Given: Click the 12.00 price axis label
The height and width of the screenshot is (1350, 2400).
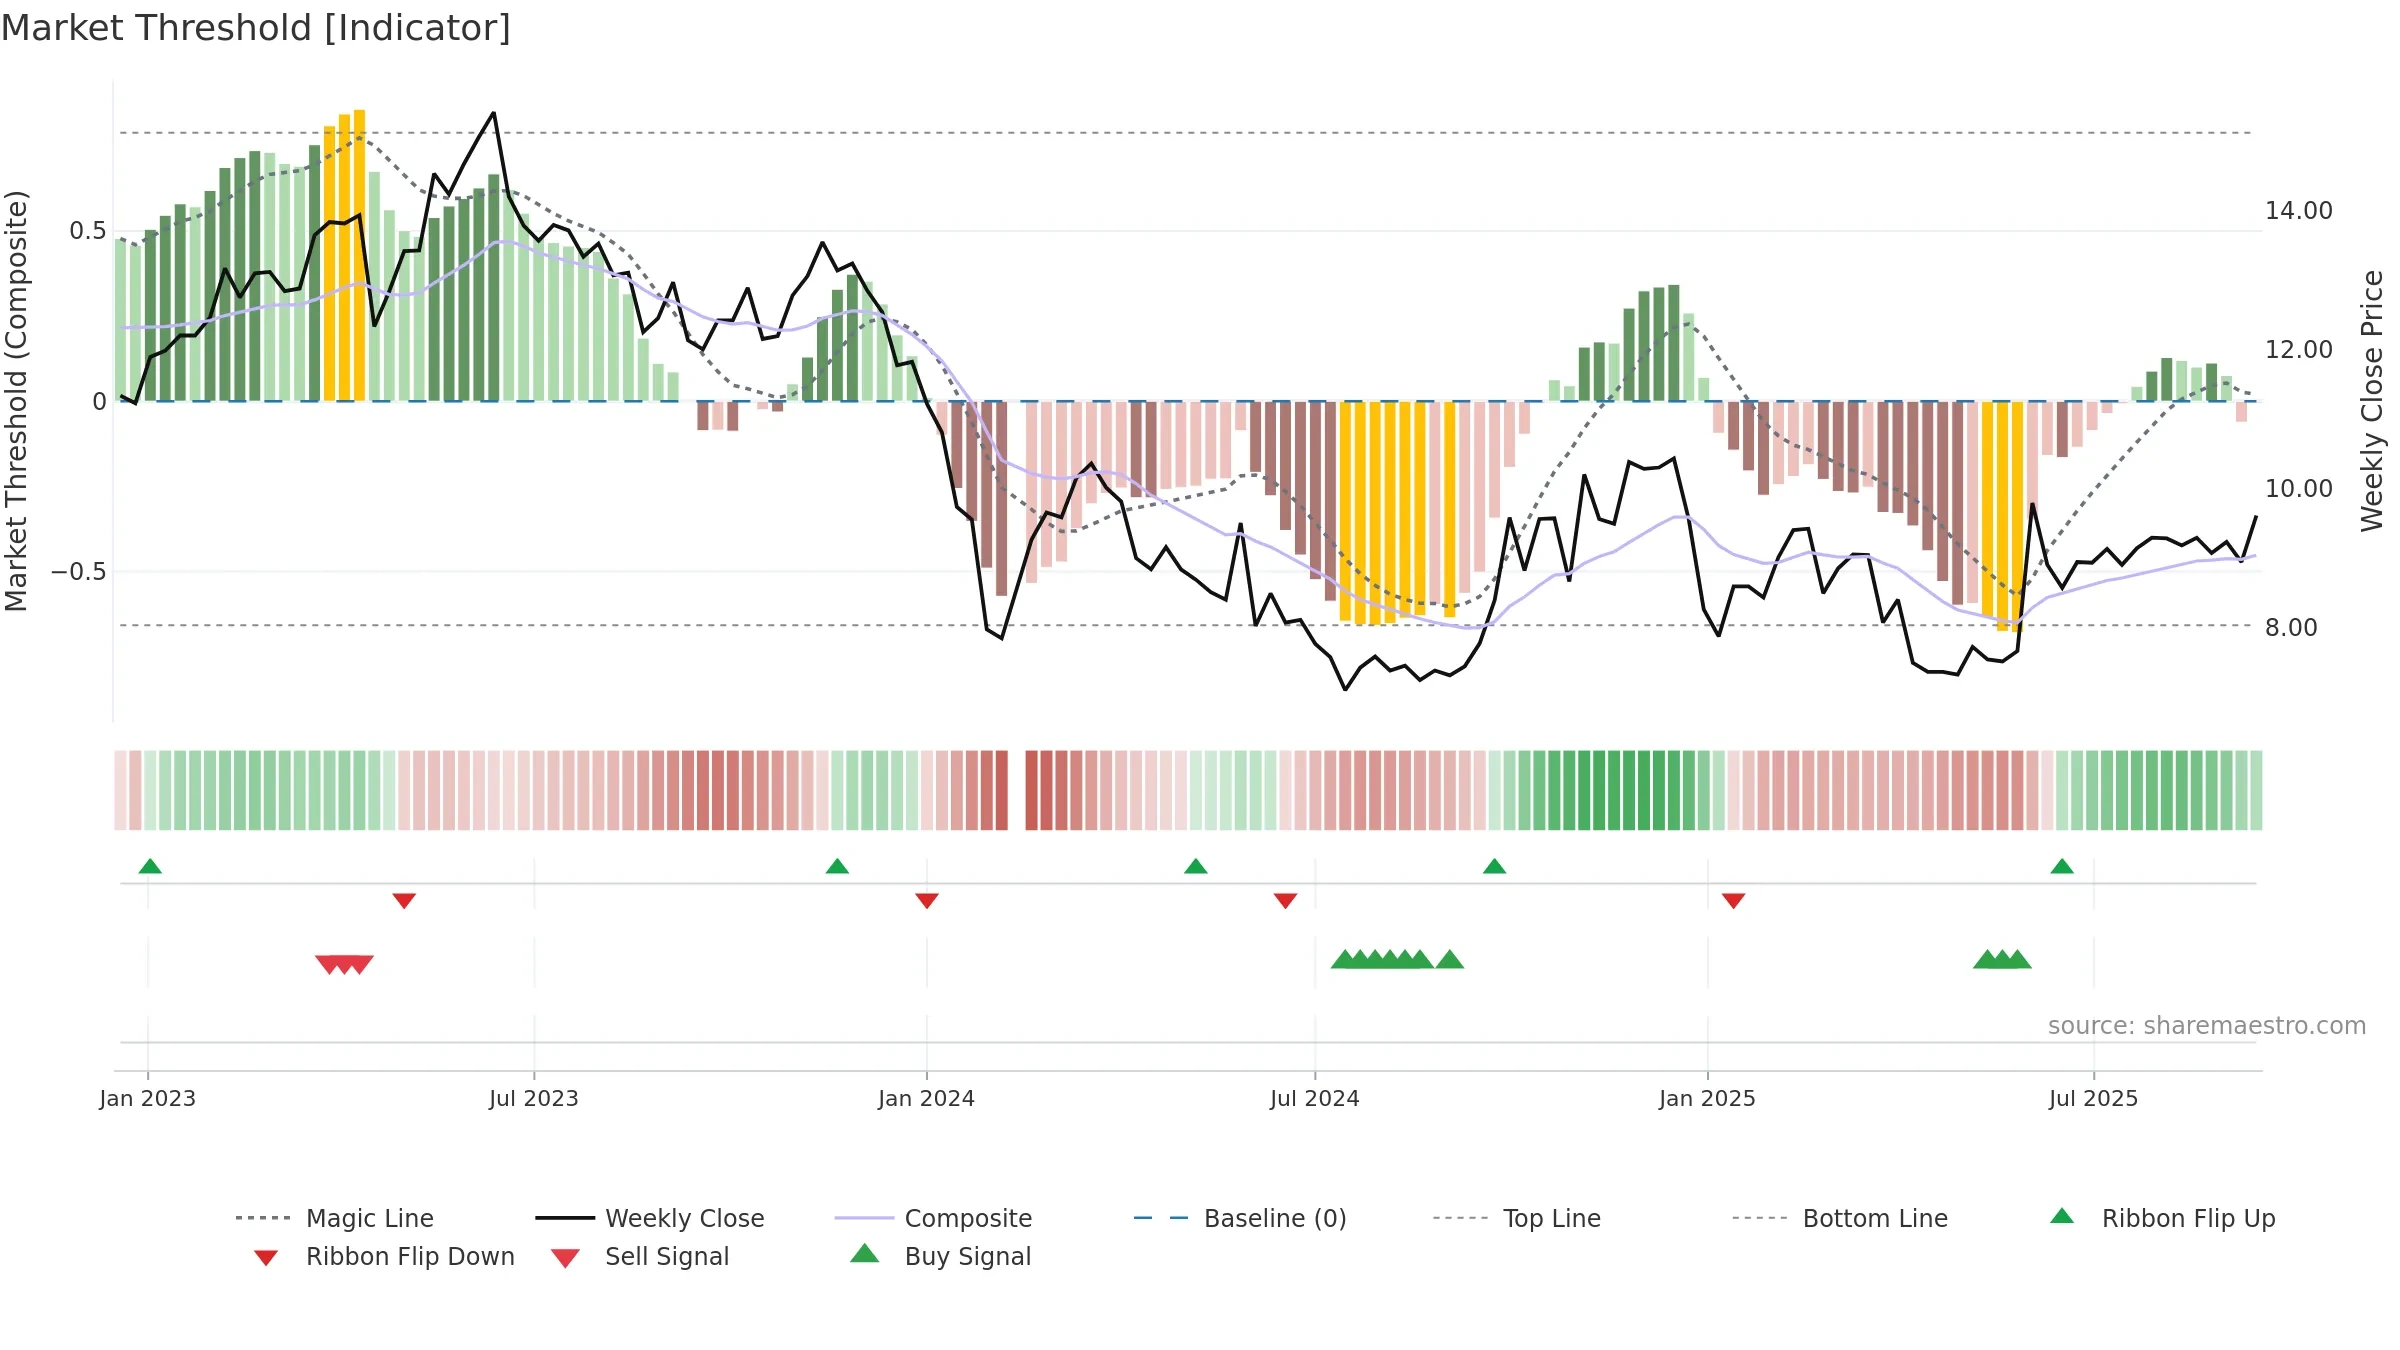Looking at the screenshot, I should point(2299,350).
